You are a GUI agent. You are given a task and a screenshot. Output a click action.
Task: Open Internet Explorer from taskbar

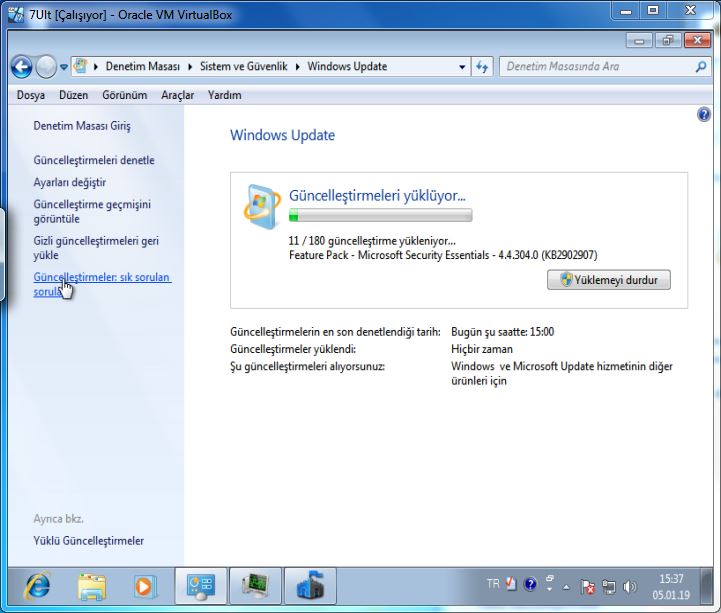pos(37,586)
